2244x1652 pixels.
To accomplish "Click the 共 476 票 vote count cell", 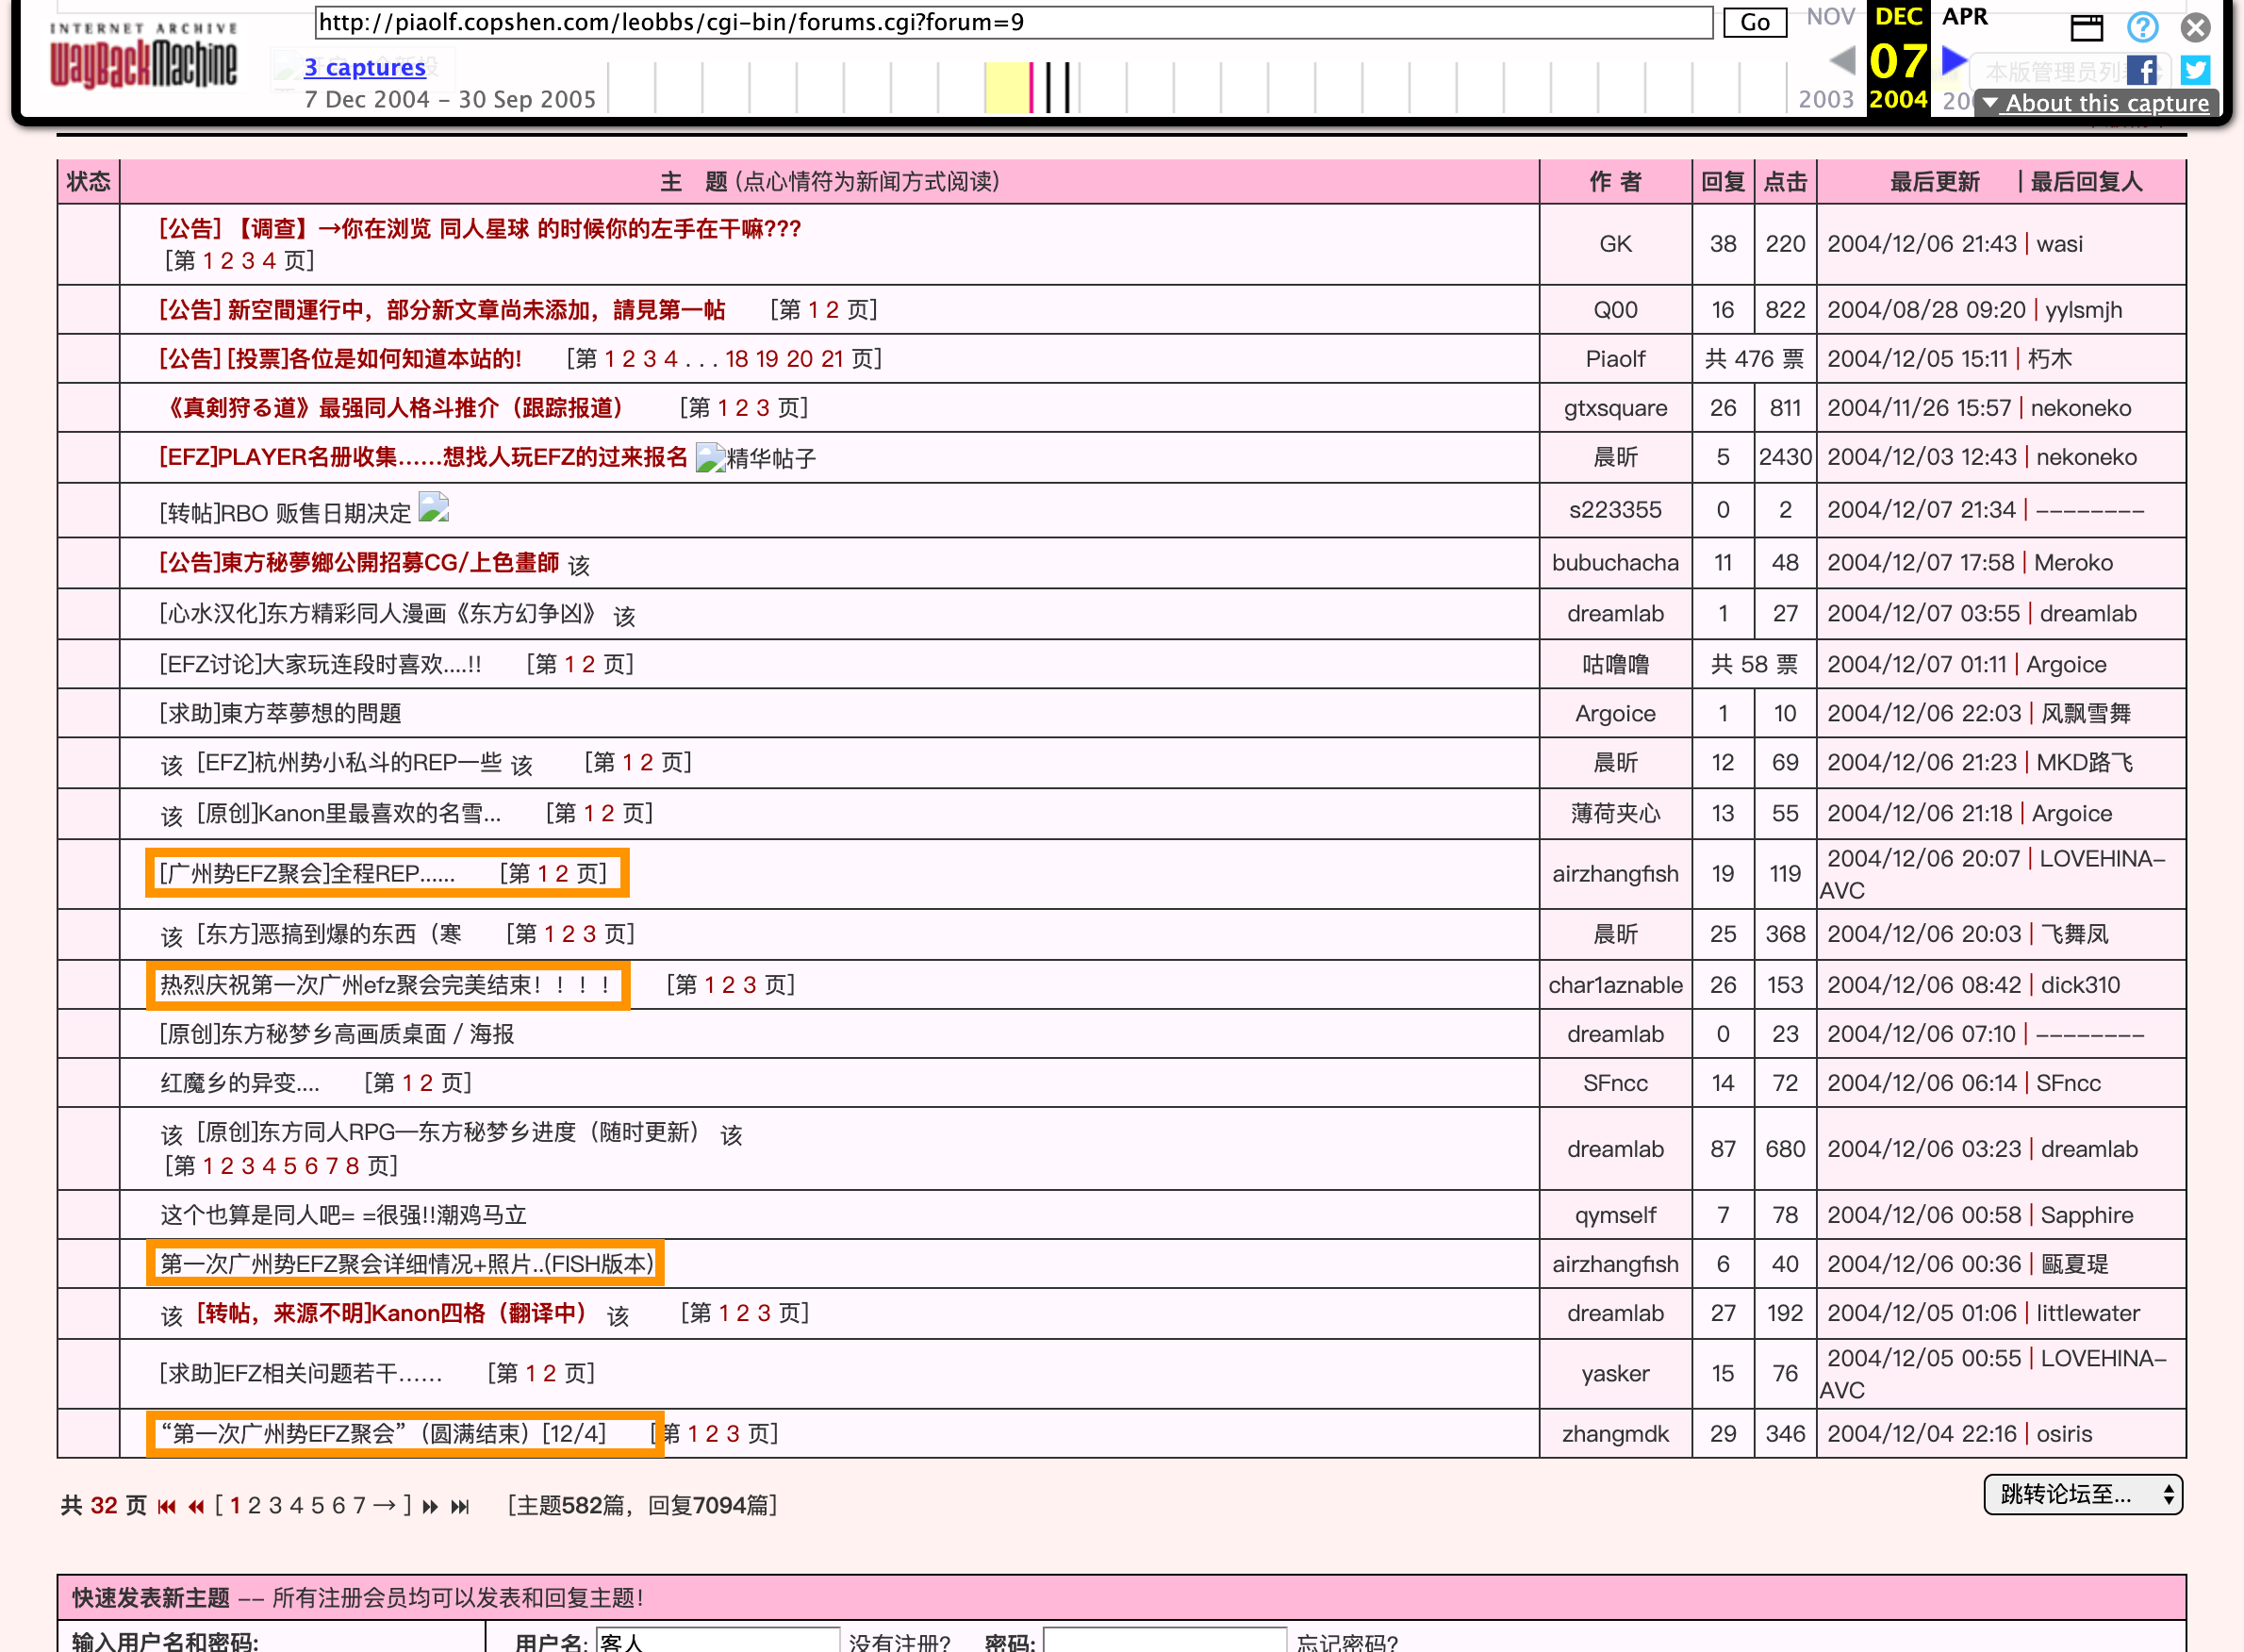I will point(1754,359).
